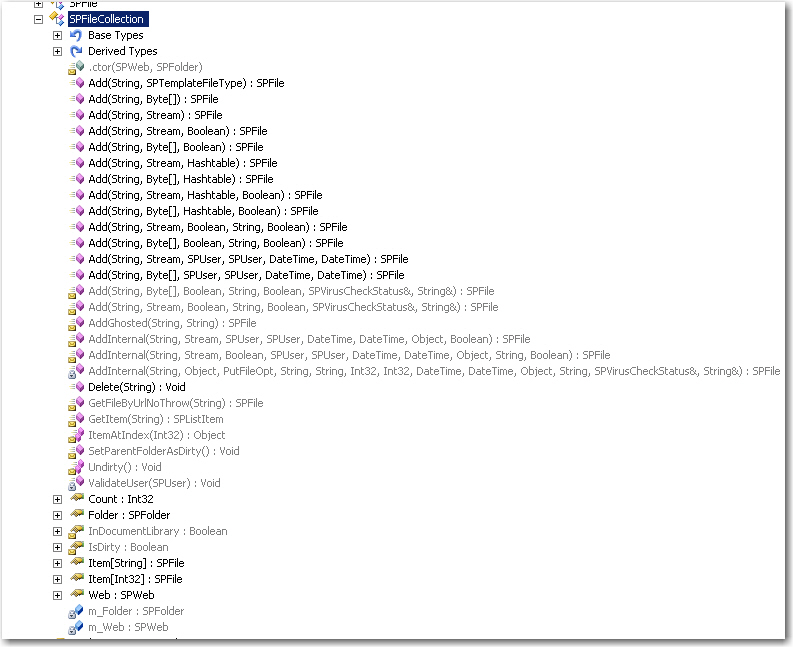Select AddInternal with PutFileOpt parameter

(x=434, y=371)
